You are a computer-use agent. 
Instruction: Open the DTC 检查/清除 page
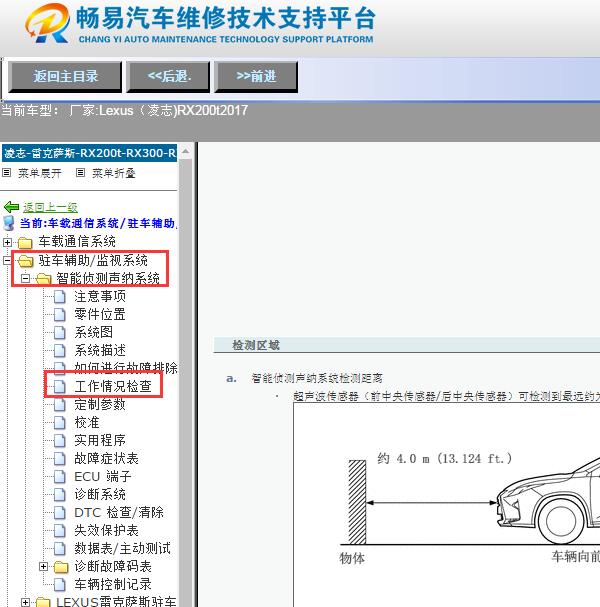(119, 513)
